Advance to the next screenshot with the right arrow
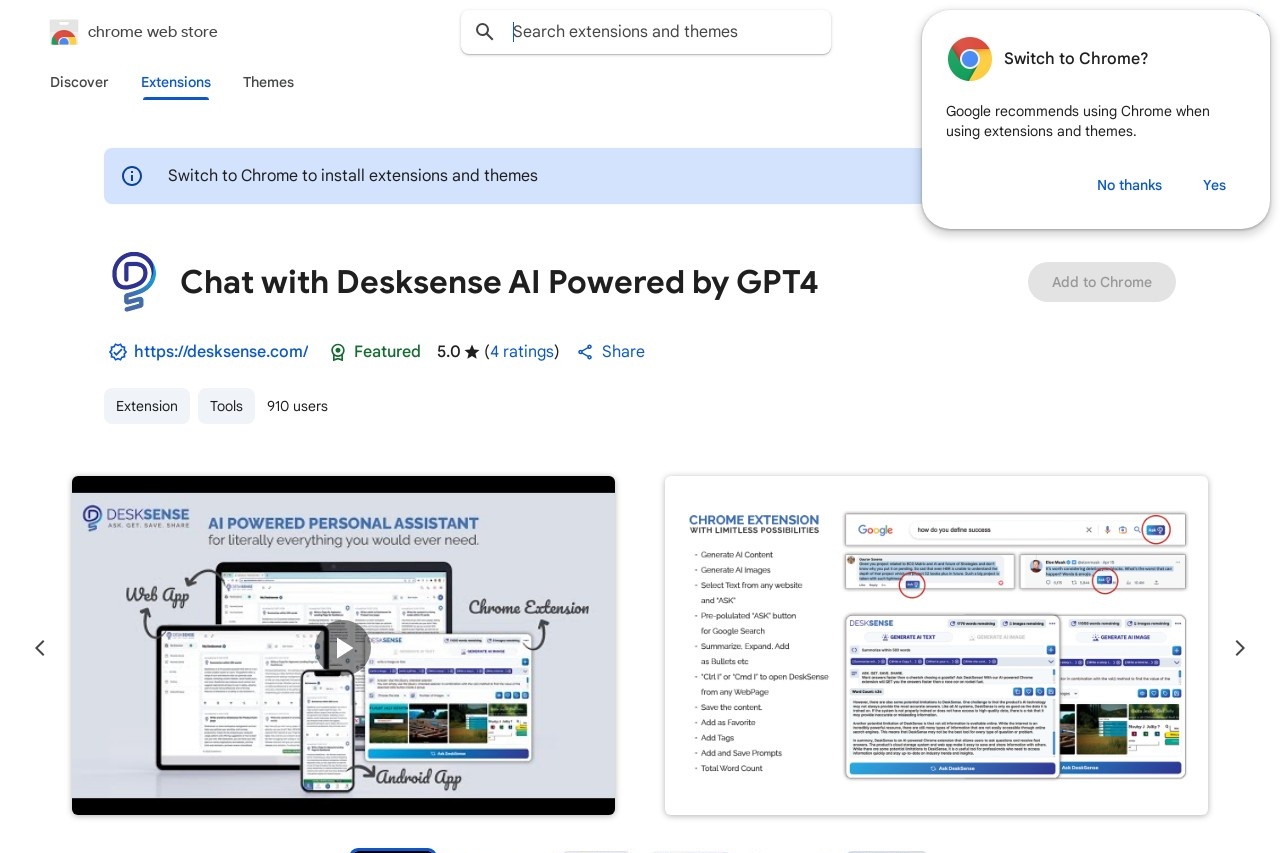 click(1240, 648)
